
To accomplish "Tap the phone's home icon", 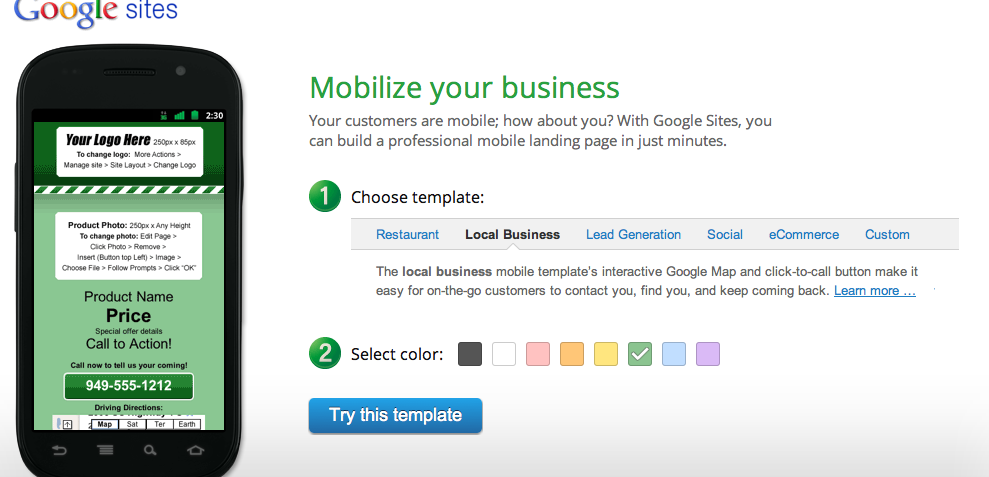I will tap(196, 450).
